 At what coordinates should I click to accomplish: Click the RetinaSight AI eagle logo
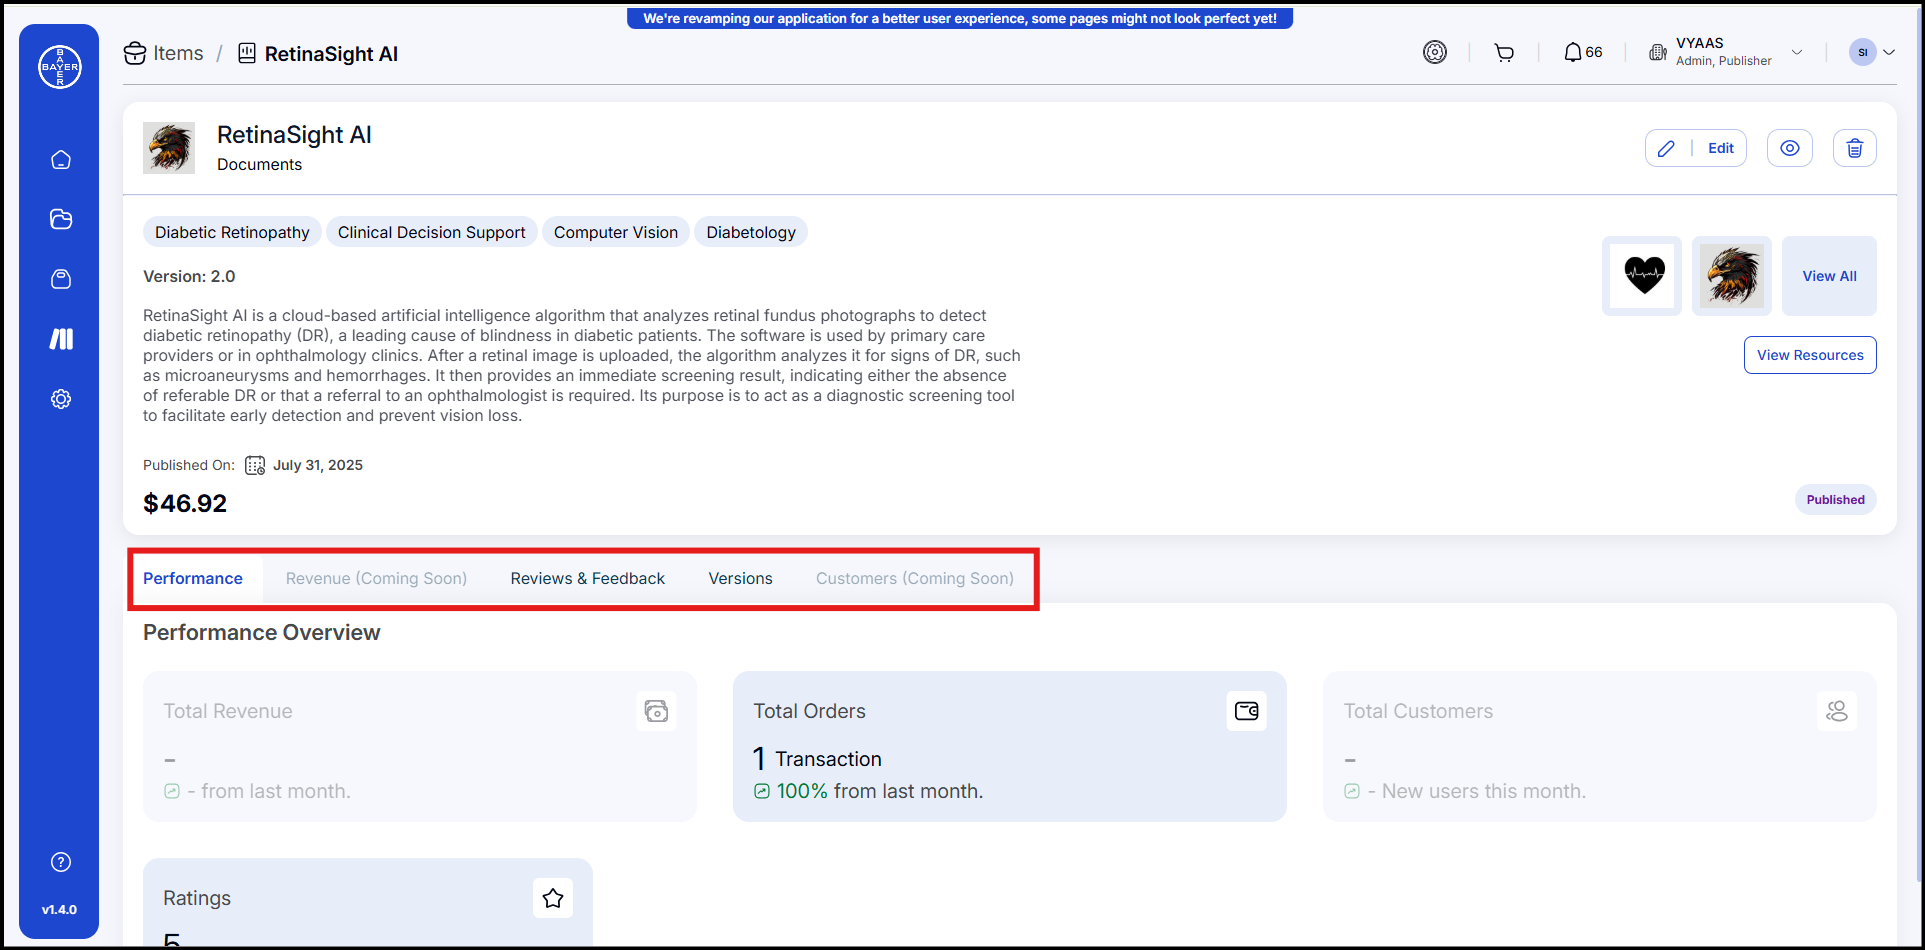(x=169, y=148)
